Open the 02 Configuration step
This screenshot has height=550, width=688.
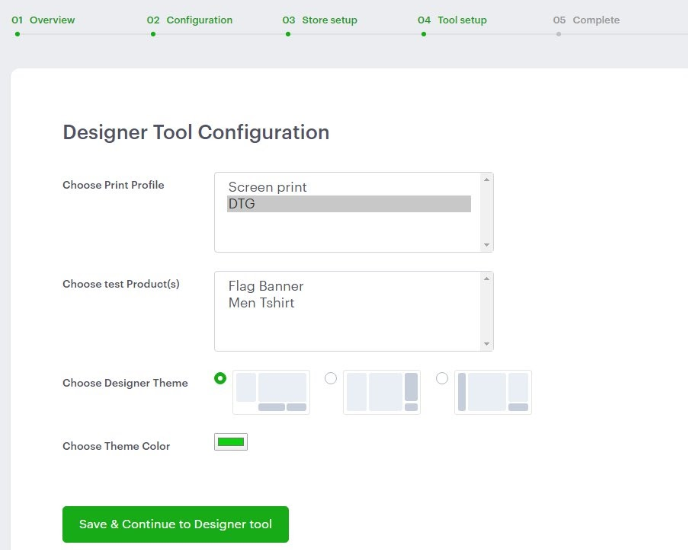189,20
